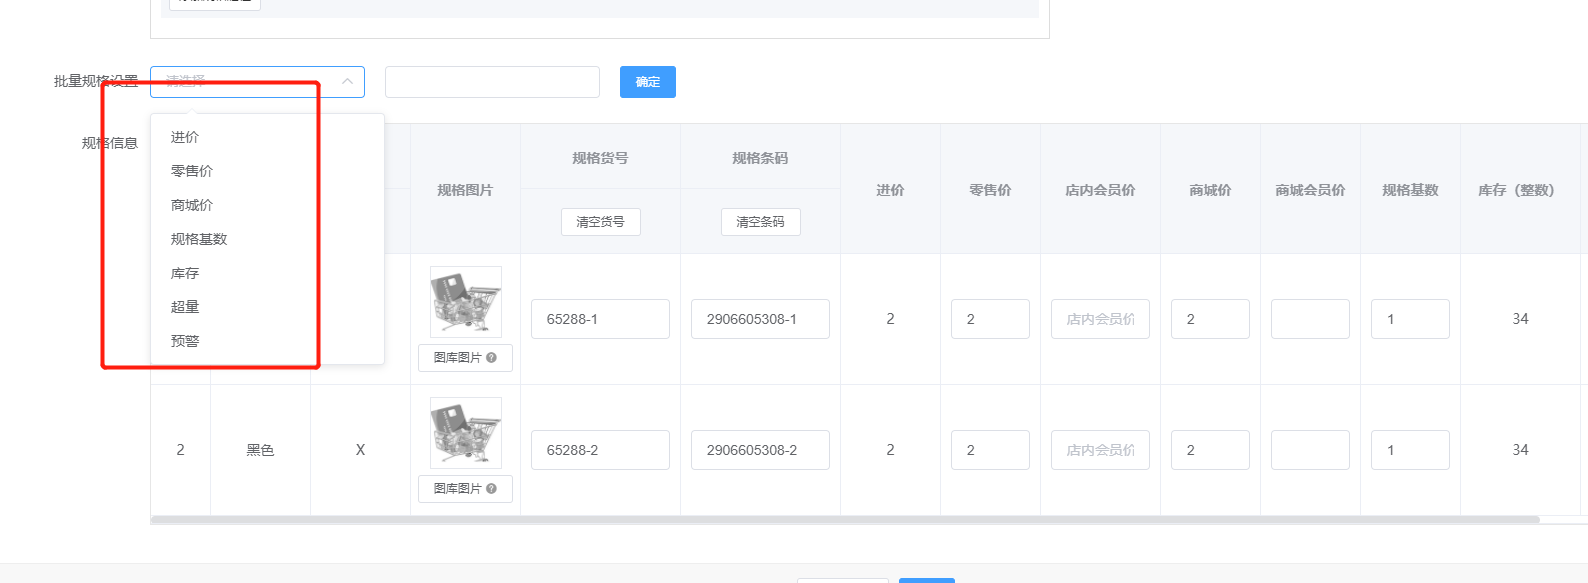Click the 进价 value 2 in row 65288-2
This screenshot has width=1588, height=583.
890,450
